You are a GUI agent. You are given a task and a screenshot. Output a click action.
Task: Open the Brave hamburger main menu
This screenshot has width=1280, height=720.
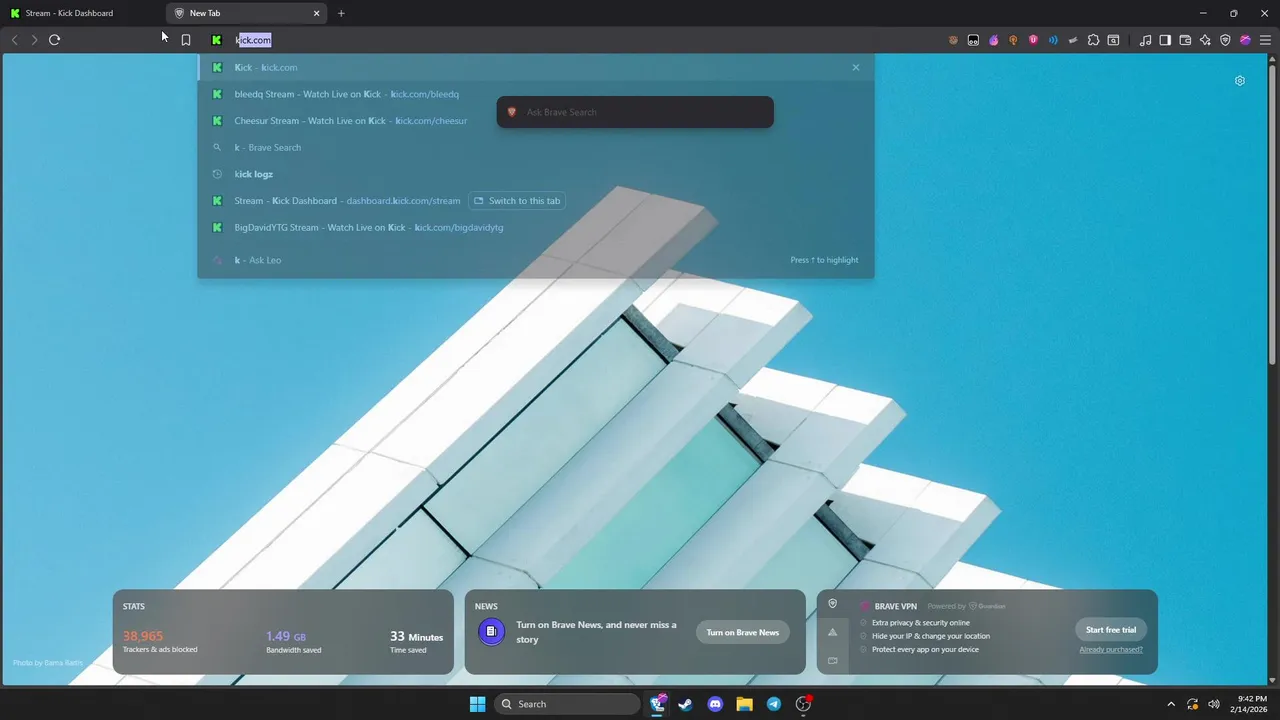pos(1265,40)
